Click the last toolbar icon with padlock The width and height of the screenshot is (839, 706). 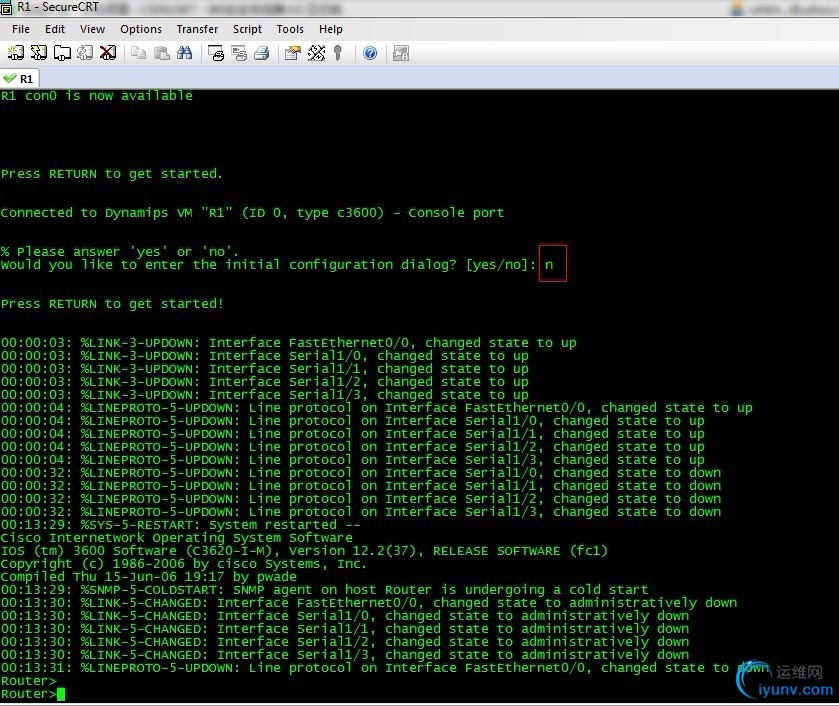click(x=401, y=53)
